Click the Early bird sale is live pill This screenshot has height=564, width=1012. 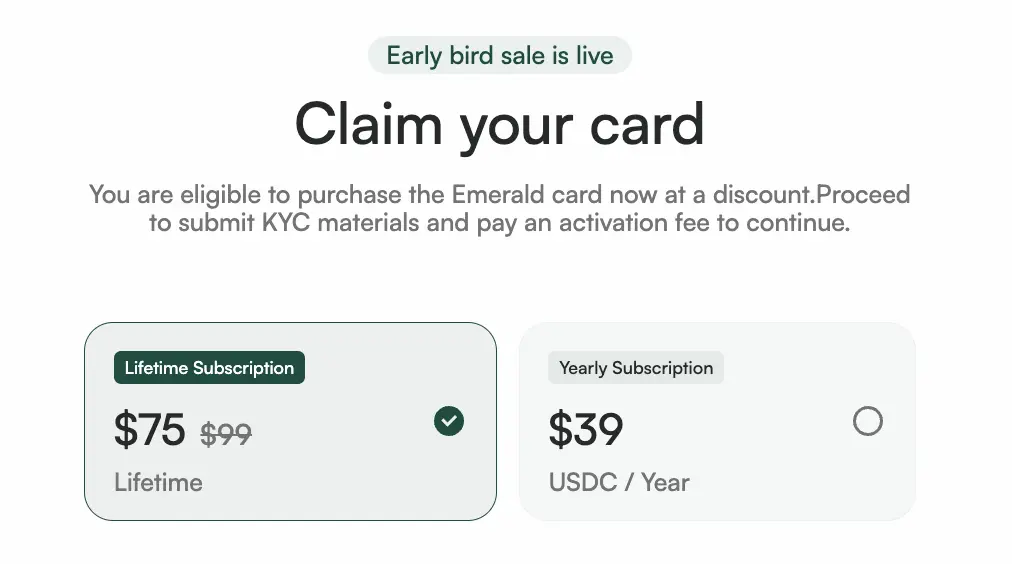500,55
